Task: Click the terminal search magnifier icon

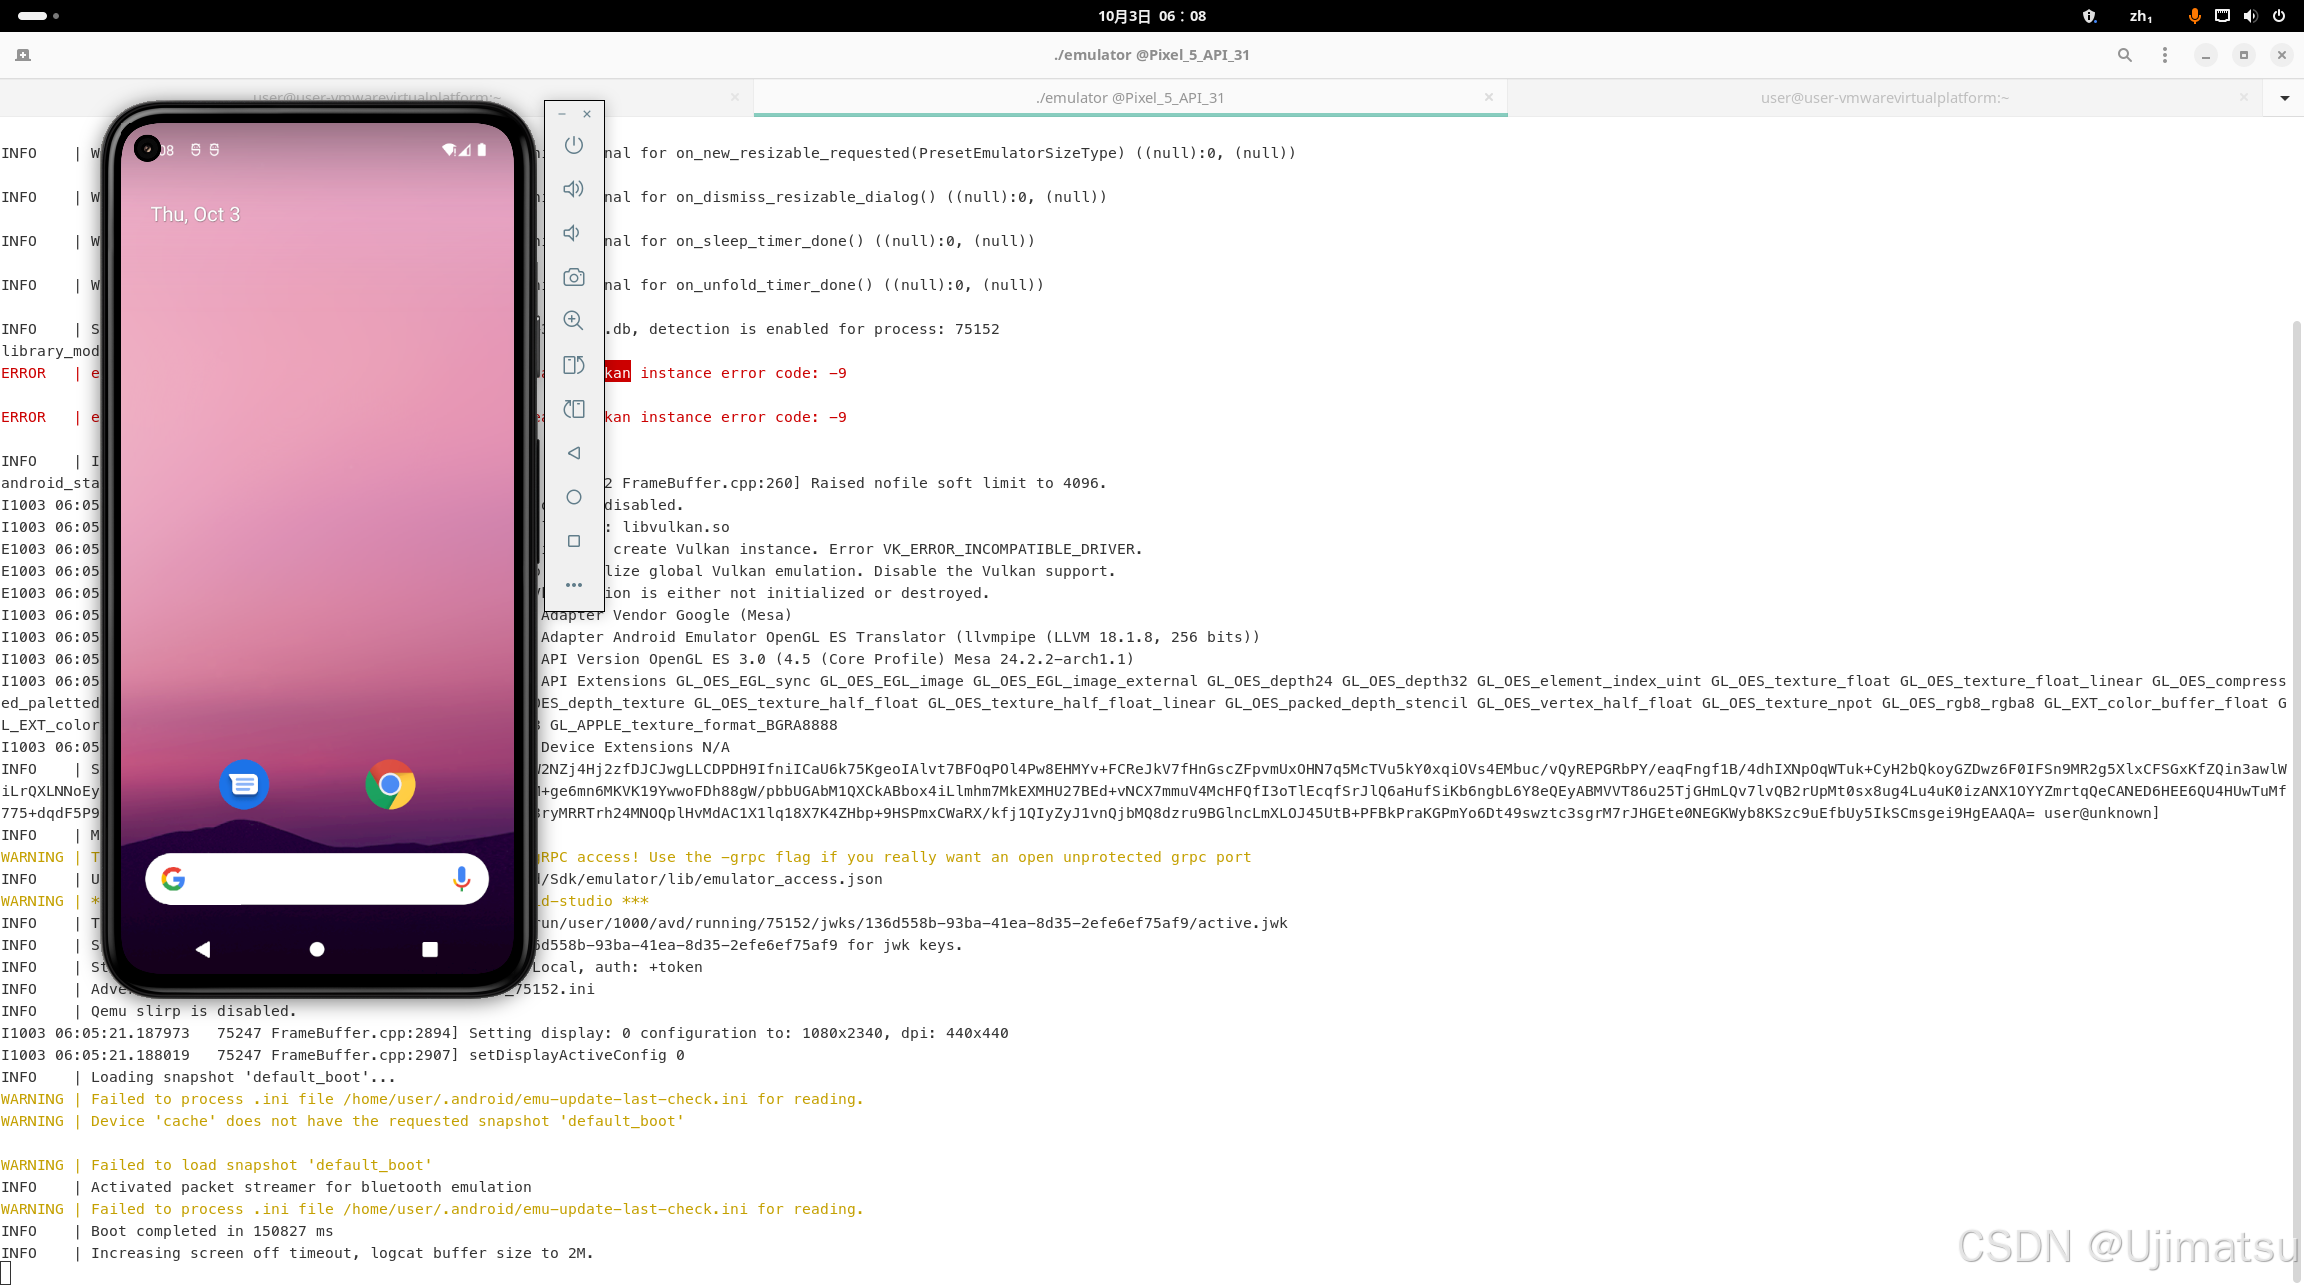Action: coord(2125,55)
